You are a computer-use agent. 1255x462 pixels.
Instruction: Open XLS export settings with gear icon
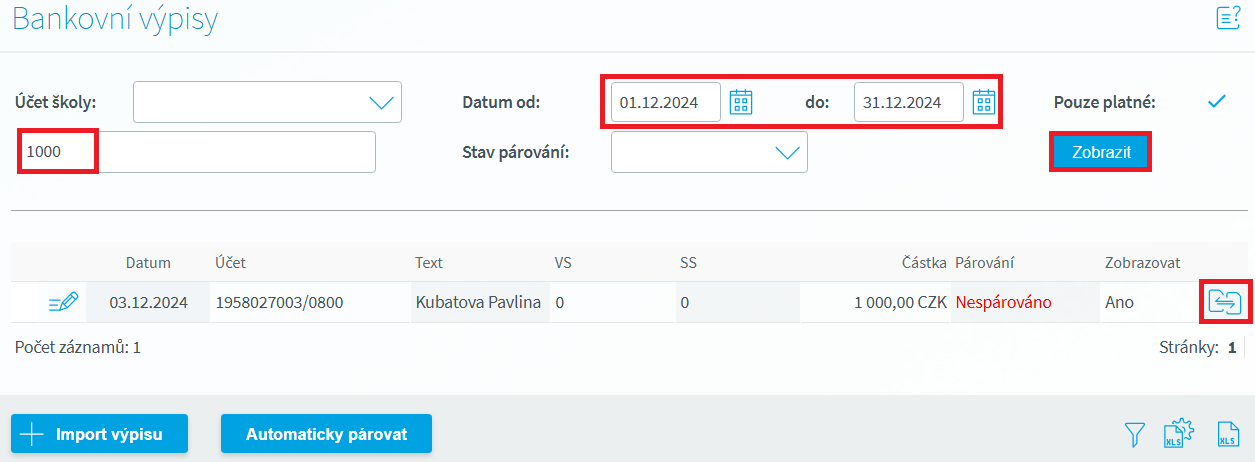[x=1177, y=434]
